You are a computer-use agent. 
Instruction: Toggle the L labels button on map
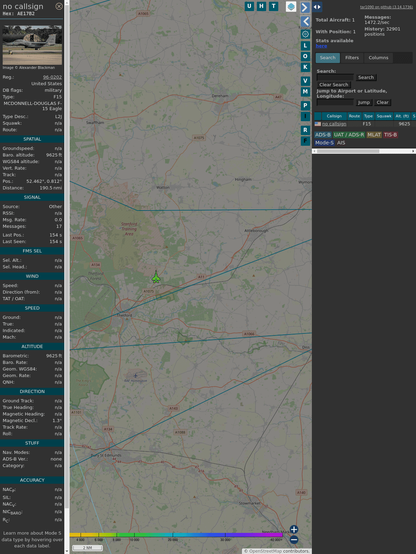305,46
